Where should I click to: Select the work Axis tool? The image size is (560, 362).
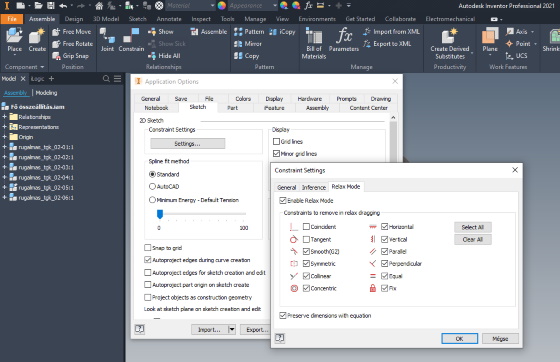[x=517, y=32]
